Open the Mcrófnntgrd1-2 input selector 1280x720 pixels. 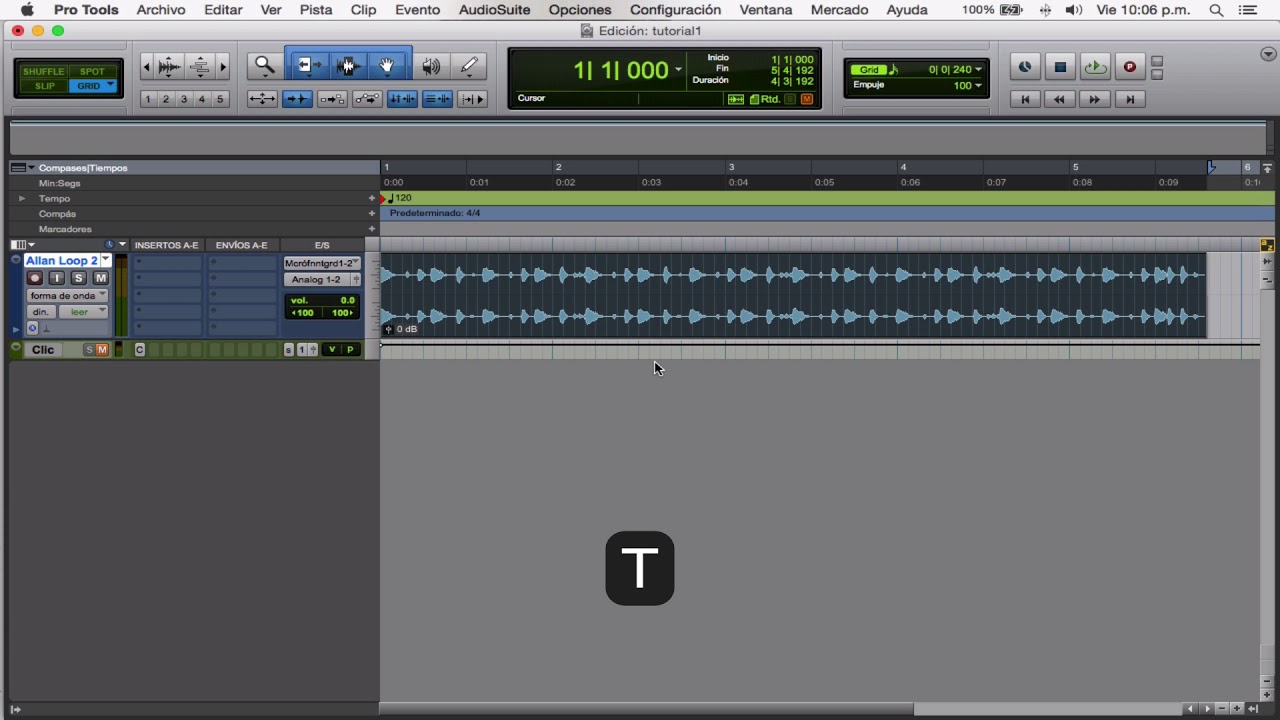click(322, 263)
